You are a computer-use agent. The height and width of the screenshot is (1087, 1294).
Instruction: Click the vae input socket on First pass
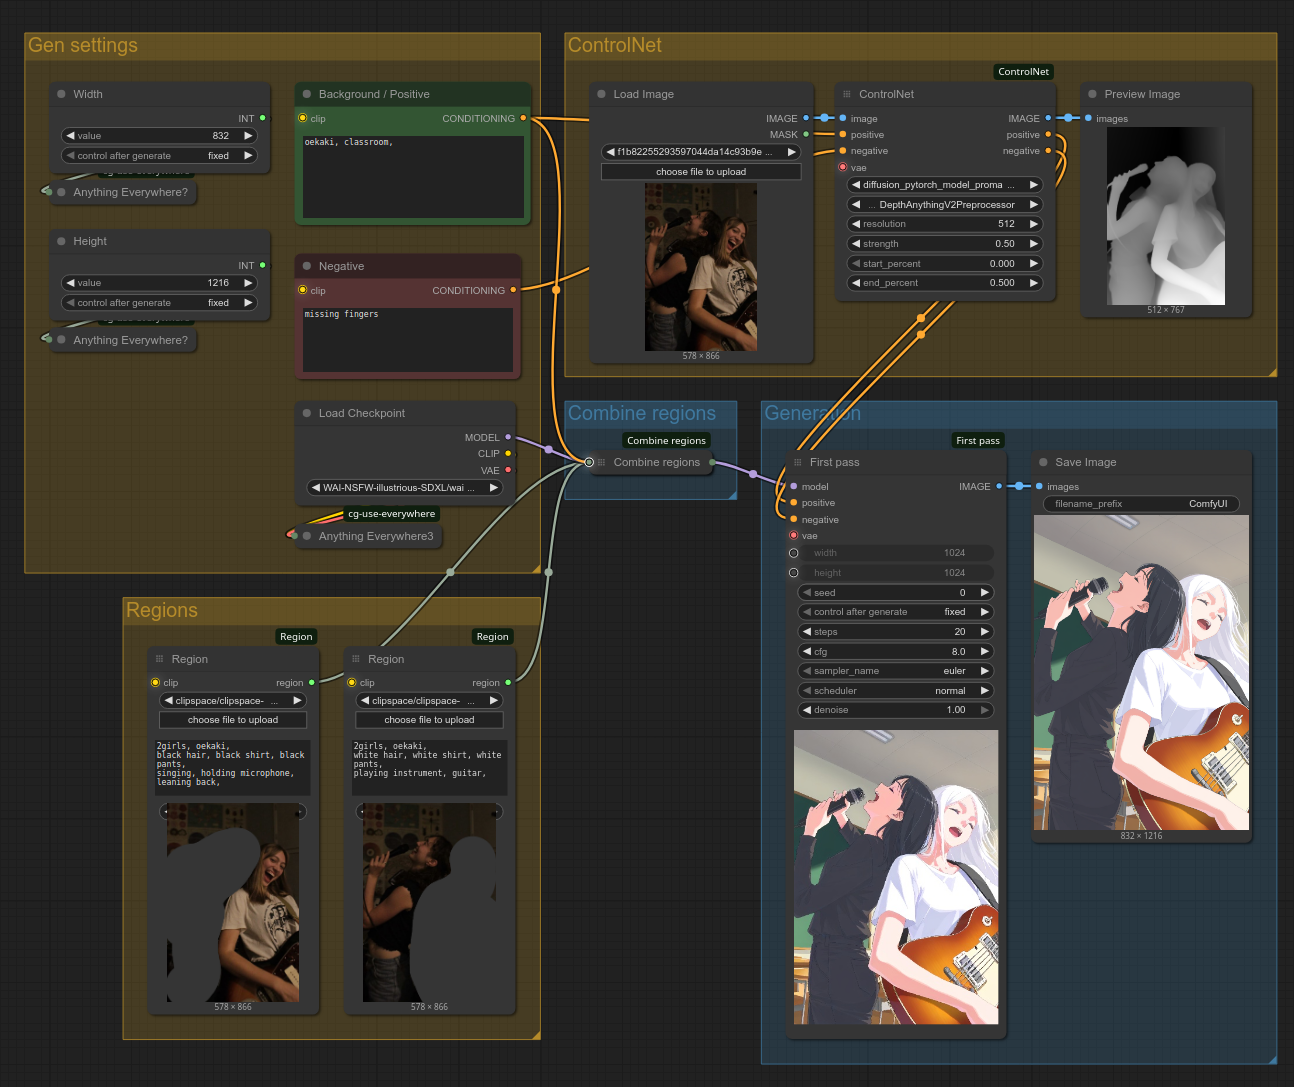pos(794,536)
